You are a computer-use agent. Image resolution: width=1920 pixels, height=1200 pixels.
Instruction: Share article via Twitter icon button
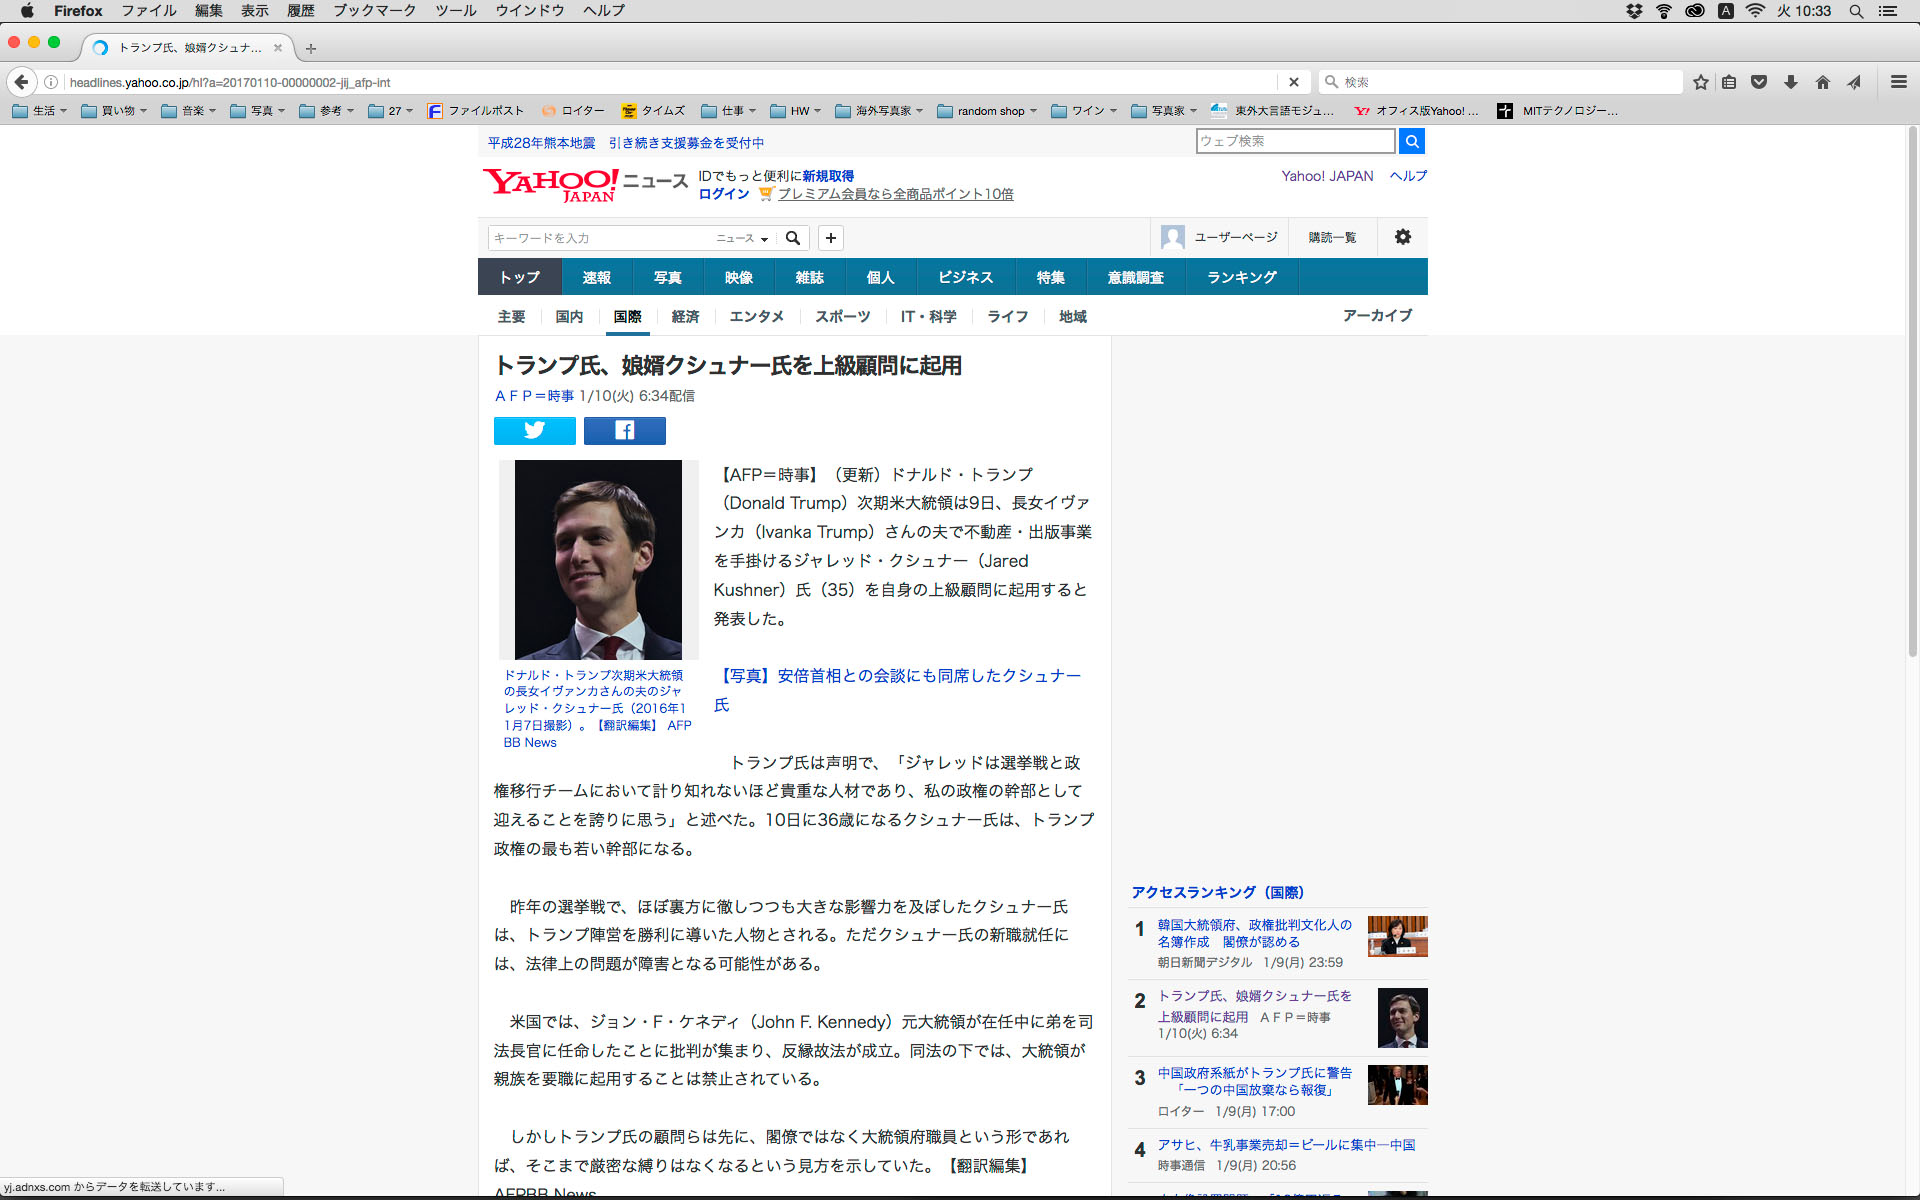534,431
